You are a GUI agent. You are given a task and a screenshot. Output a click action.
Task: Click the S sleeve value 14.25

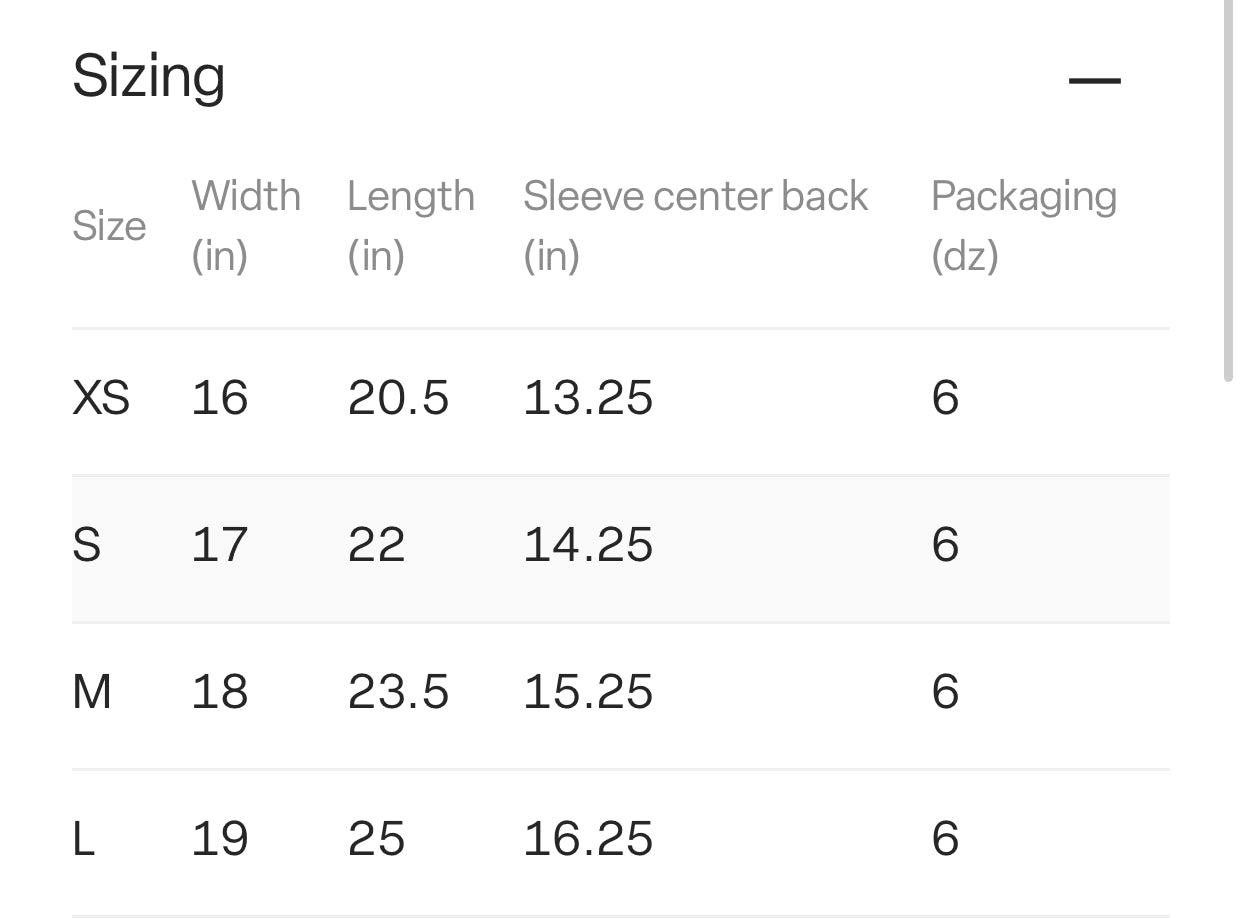point(588,545)
